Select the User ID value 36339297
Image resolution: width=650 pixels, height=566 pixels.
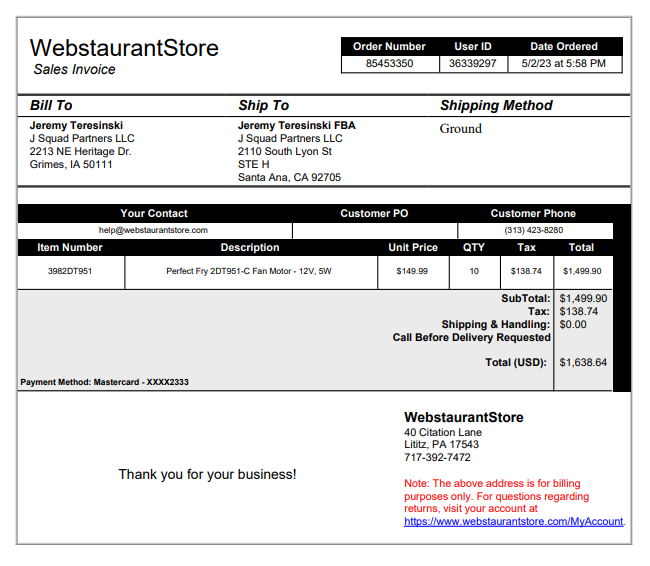pyautogui.click(x=473, y=63)
